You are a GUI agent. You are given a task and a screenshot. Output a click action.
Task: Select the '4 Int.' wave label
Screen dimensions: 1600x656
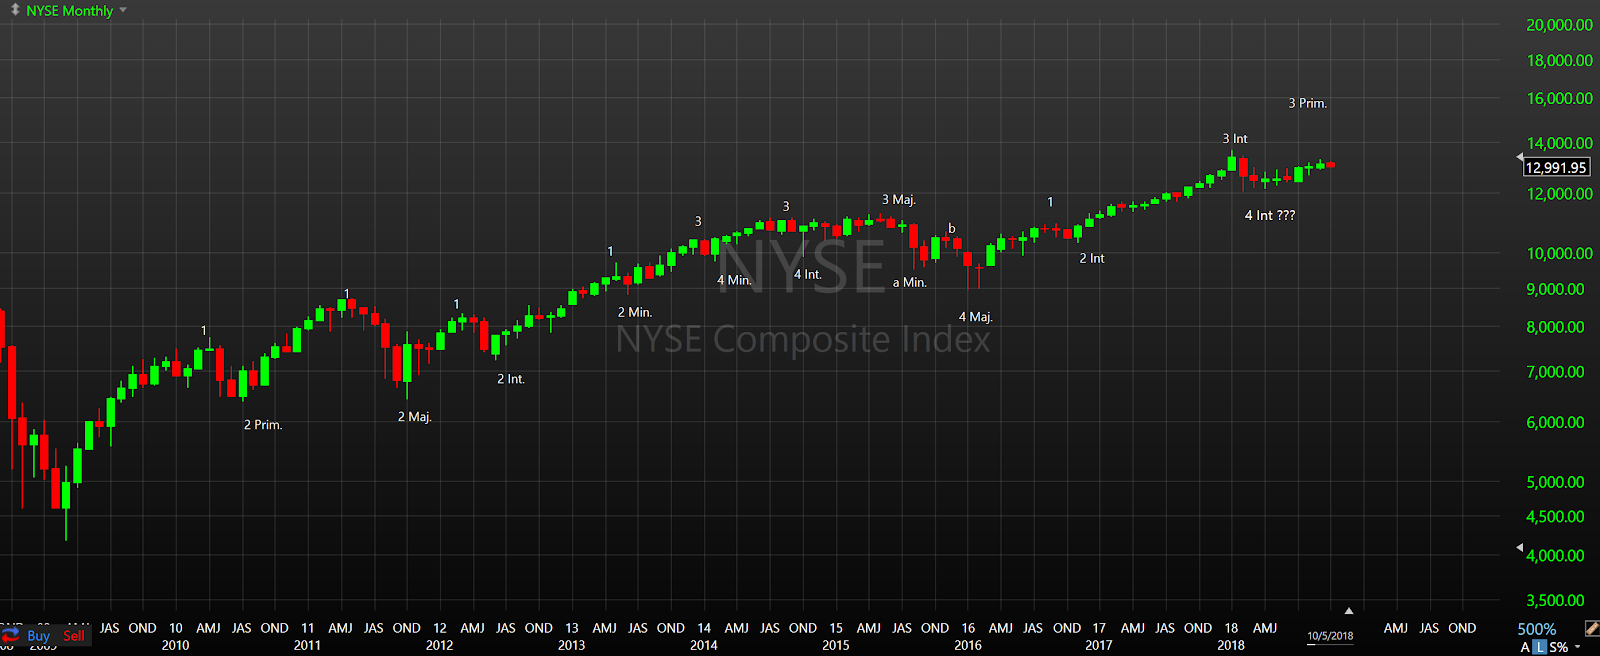[x=807, y=274]
